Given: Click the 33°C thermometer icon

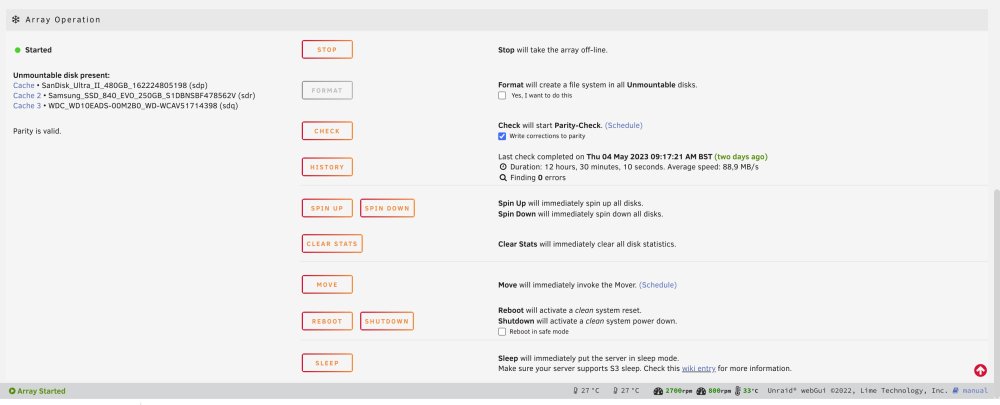Looking at the screenshot, I should pyautogui.click(x=737, y=391).
